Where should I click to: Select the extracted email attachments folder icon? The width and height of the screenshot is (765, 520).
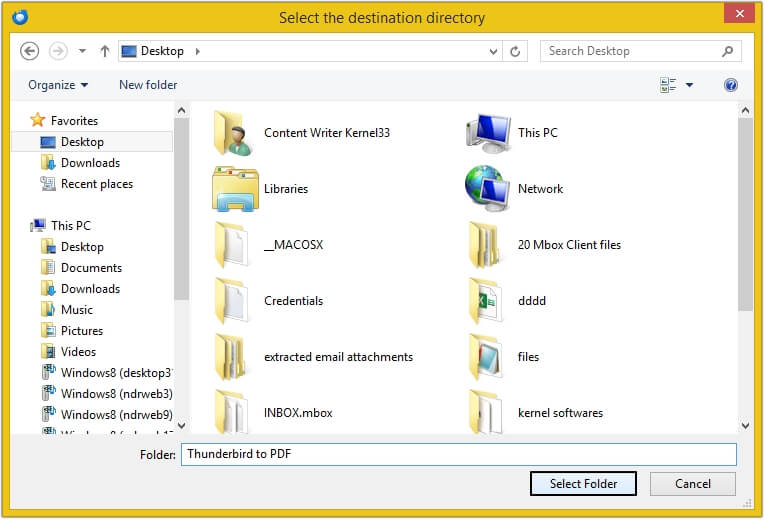pyautogui.click(x=231, y=357)
